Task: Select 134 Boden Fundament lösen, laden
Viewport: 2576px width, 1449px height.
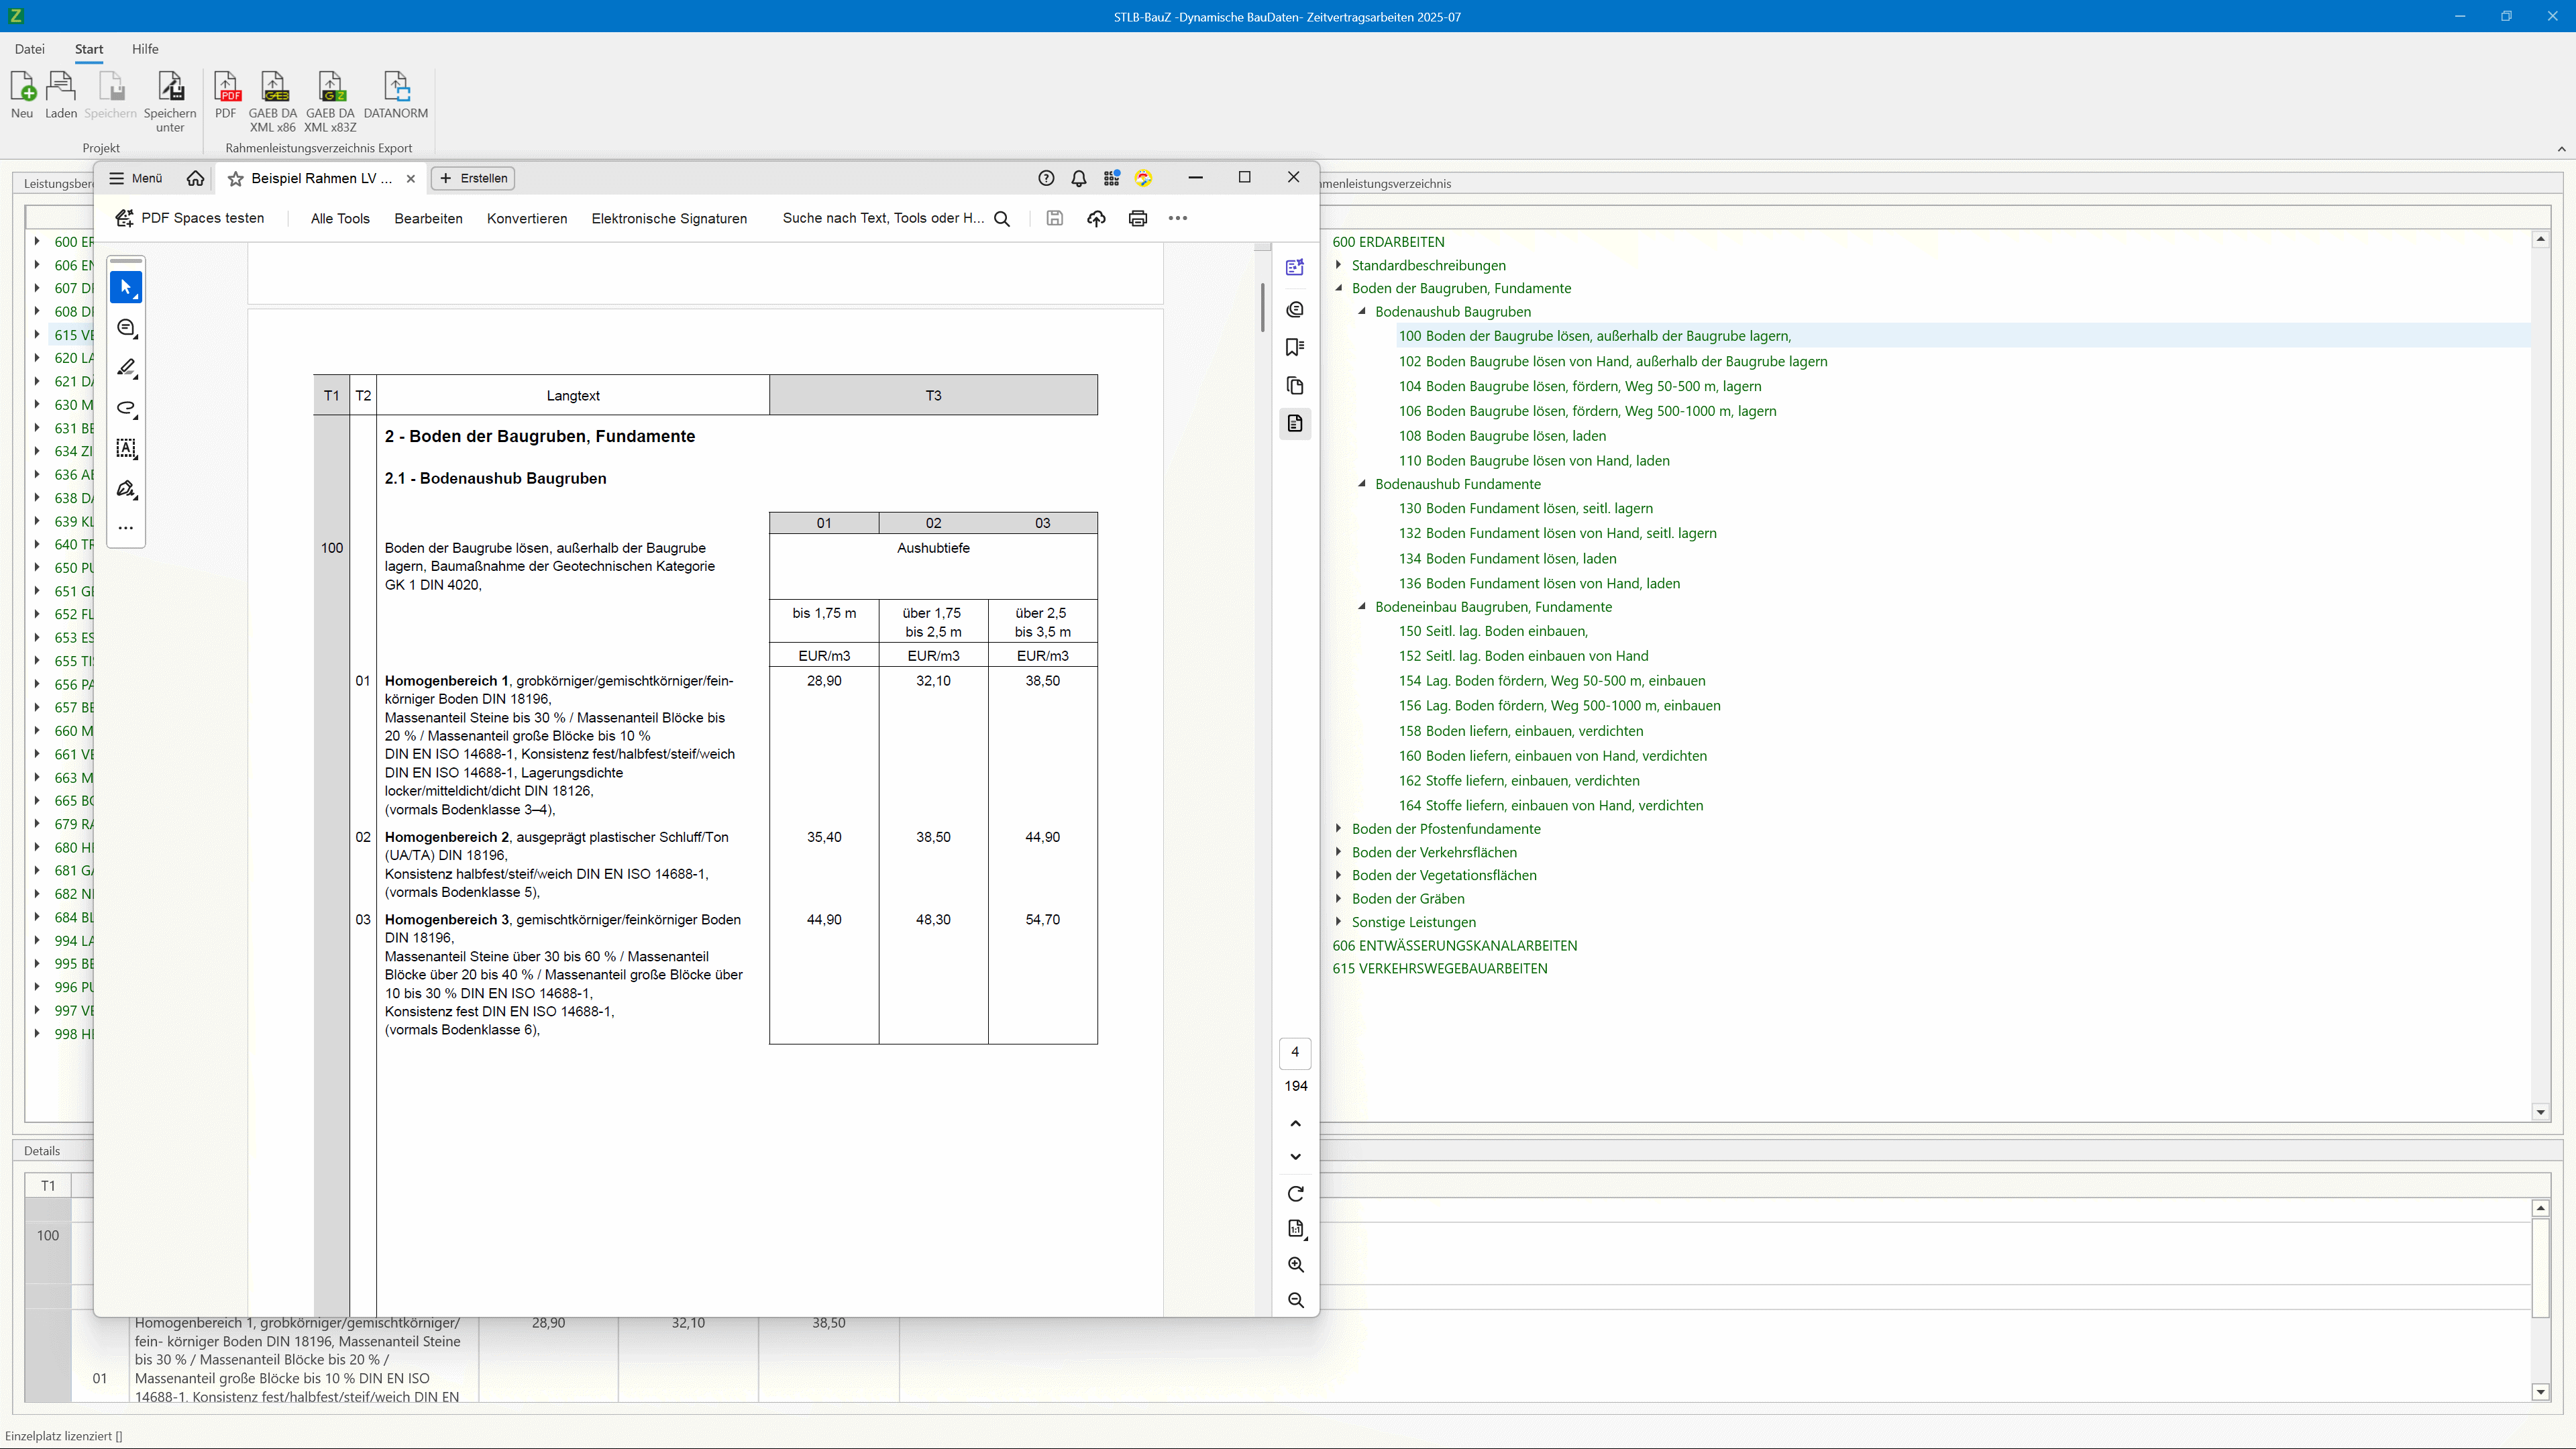Action: [1507, 558]
